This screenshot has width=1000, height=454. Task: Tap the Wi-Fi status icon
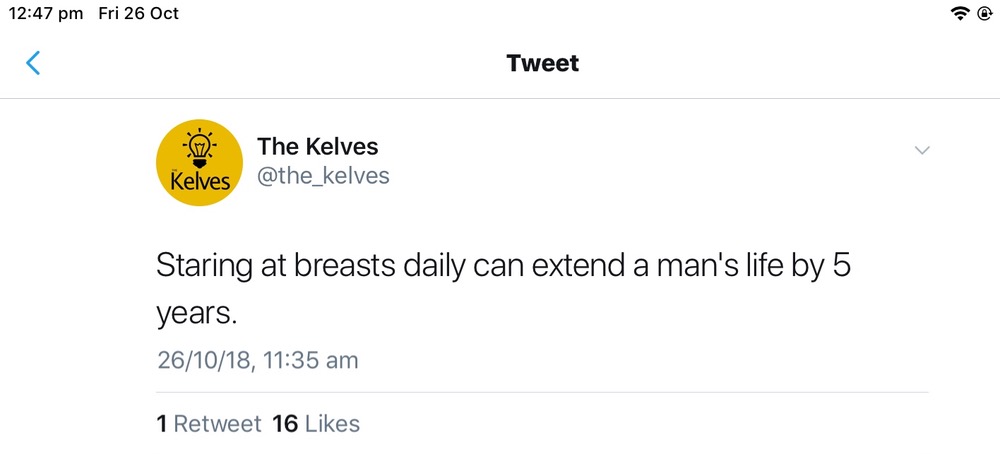[960, 14]
